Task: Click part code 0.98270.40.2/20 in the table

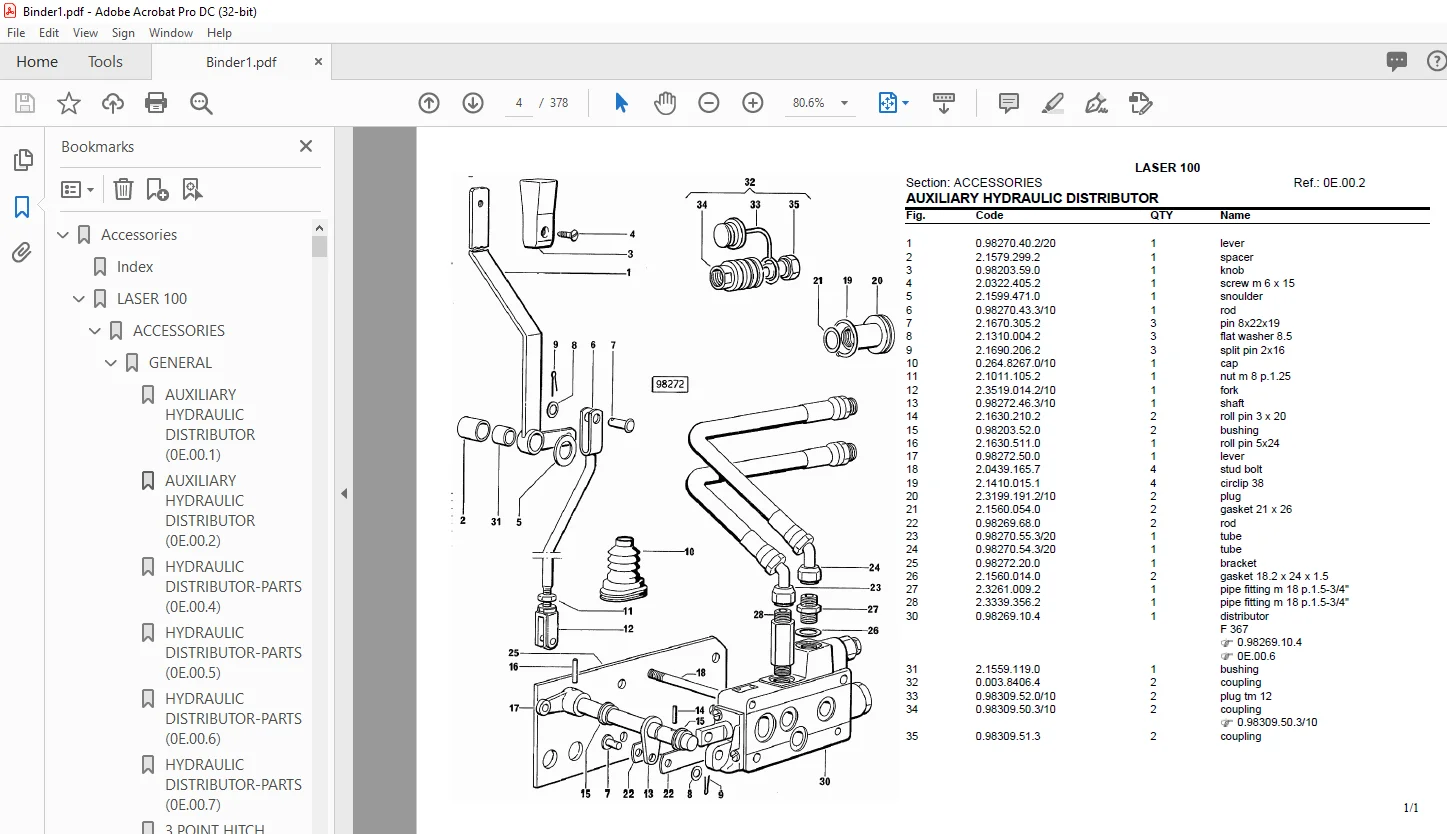Action: (1015, 243)
